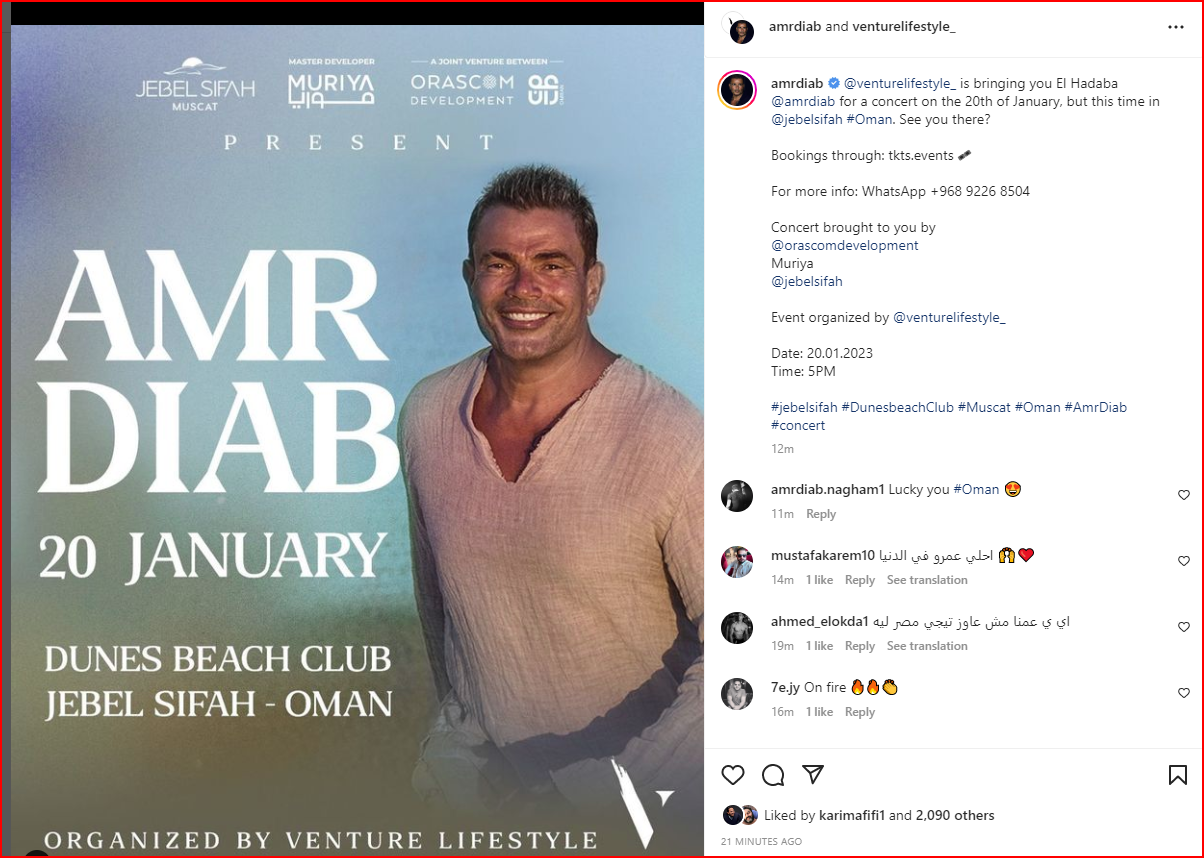The width and height of the screenshot is (1204, 858).
Task: Open the ahmed_elokda1 avatar
Action: tap(737, 628)
